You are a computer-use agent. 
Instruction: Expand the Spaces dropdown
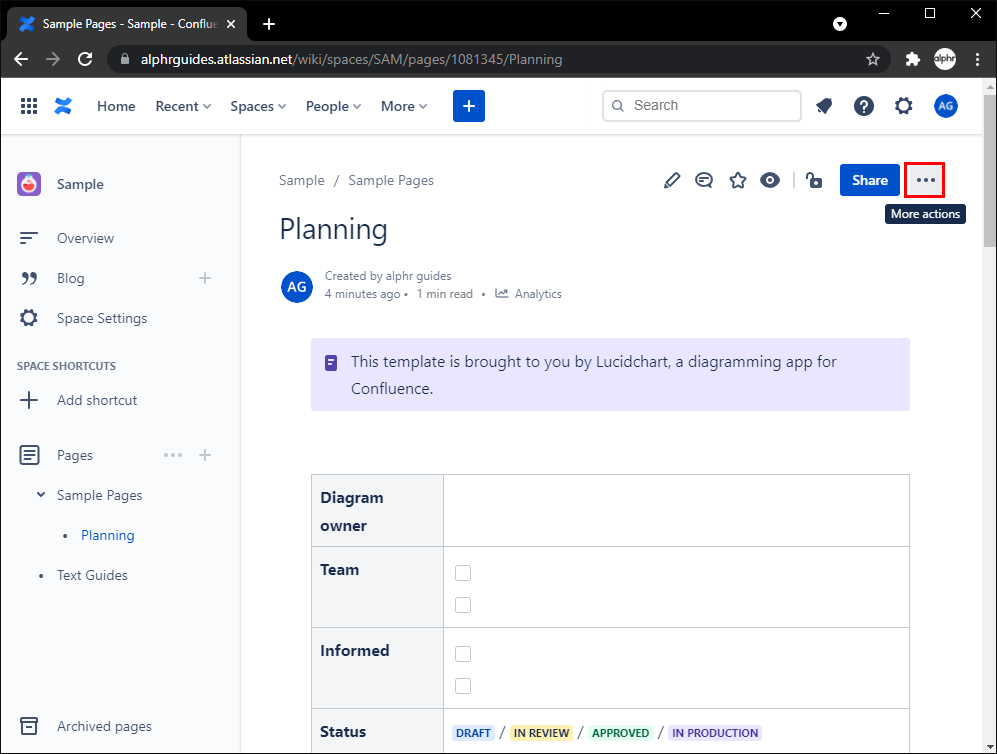[x=258, y=106]
